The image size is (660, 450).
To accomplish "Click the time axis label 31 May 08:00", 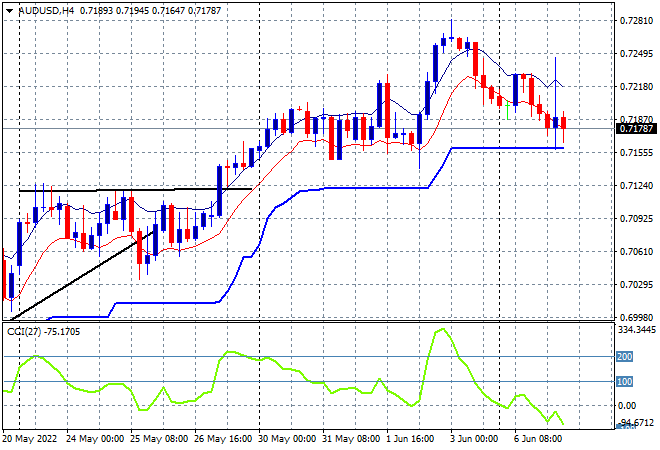I will click(351, 439).
